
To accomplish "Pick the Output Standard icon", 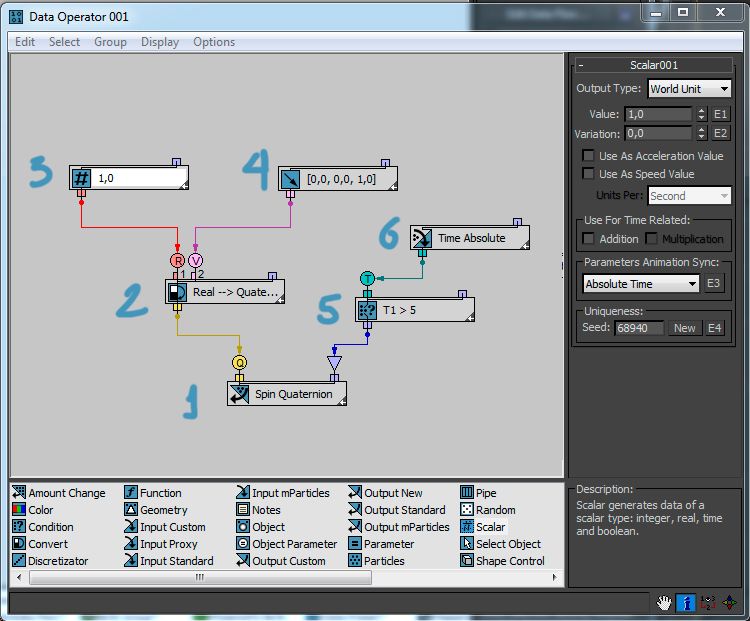I will (355, 510).
